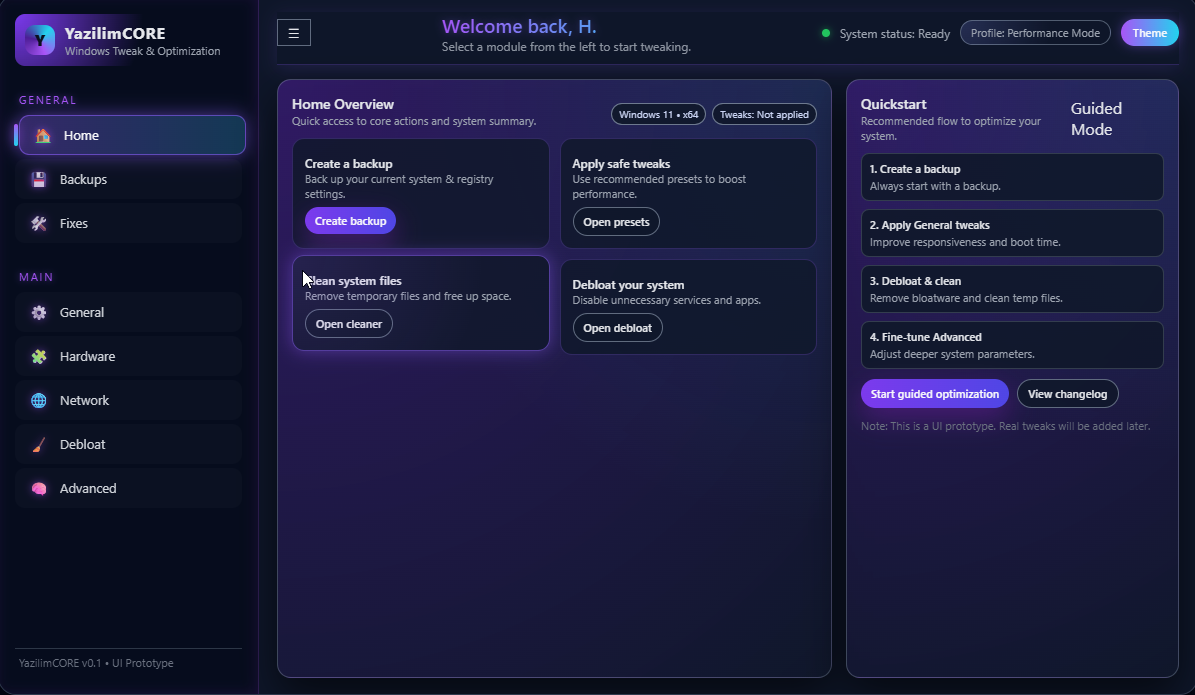
Task: Open the Profile: Performance Mode selector
Action: coord(1035,32)
